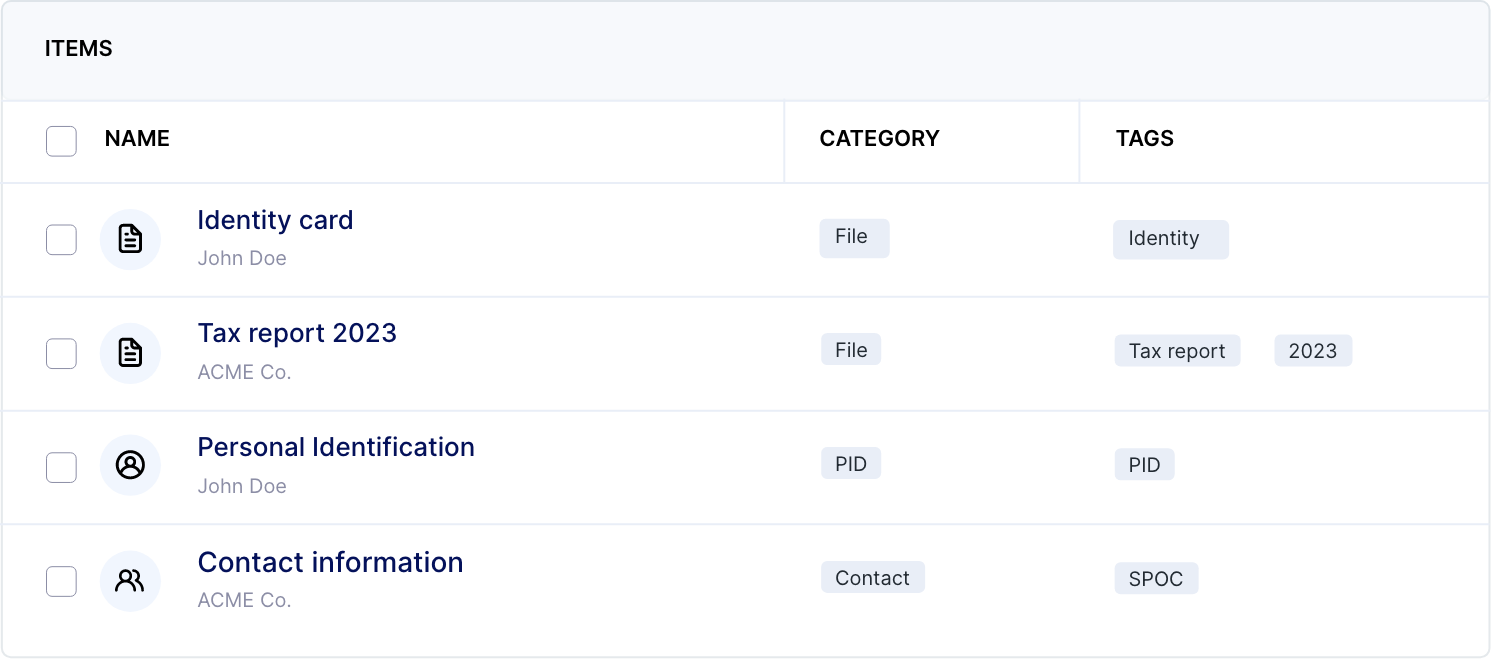This screenshot has width=1491, height=659.
Task: Select the Personal Identification row checkbox
Action: [x=61, y=467]
